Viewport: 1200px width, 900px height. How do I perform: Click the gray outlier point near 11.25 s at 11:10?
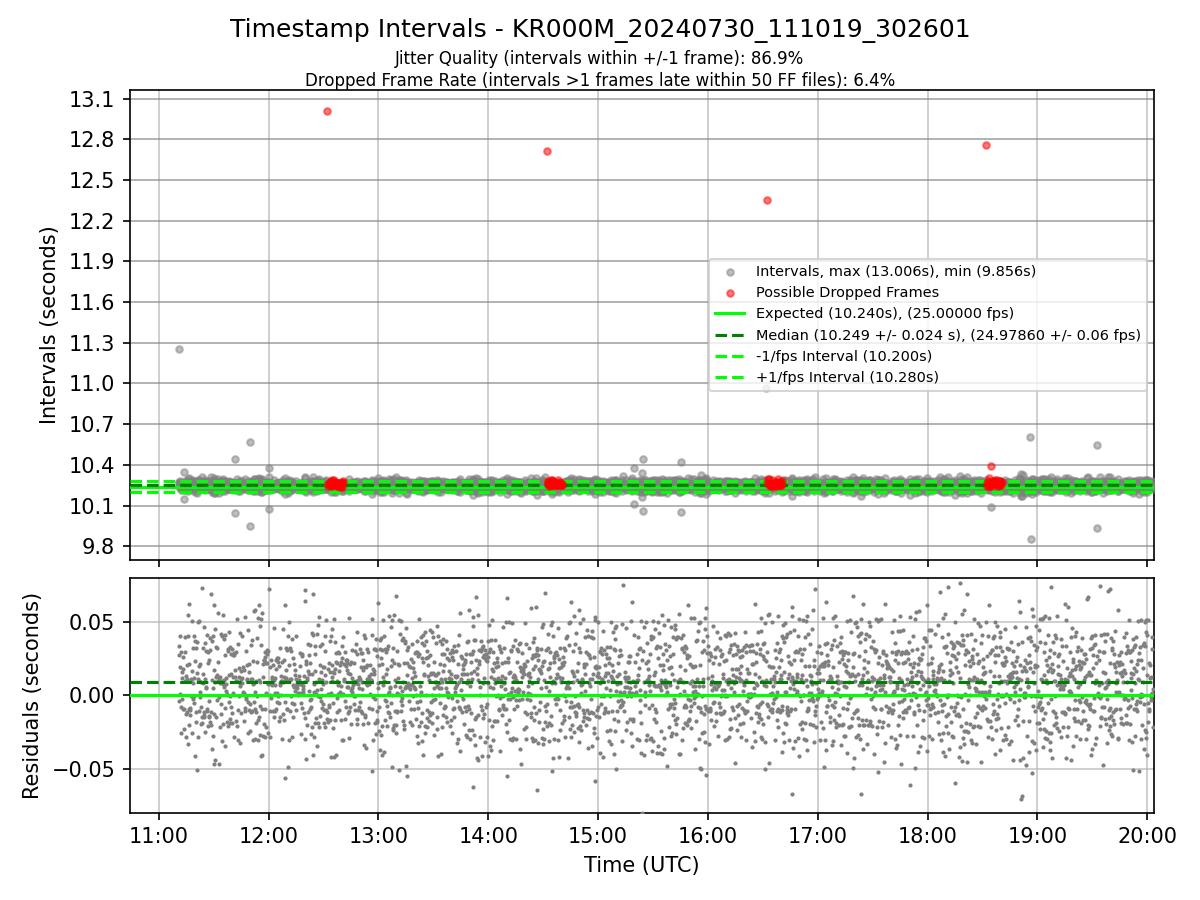pyautogui.click(x=179, y=349)
